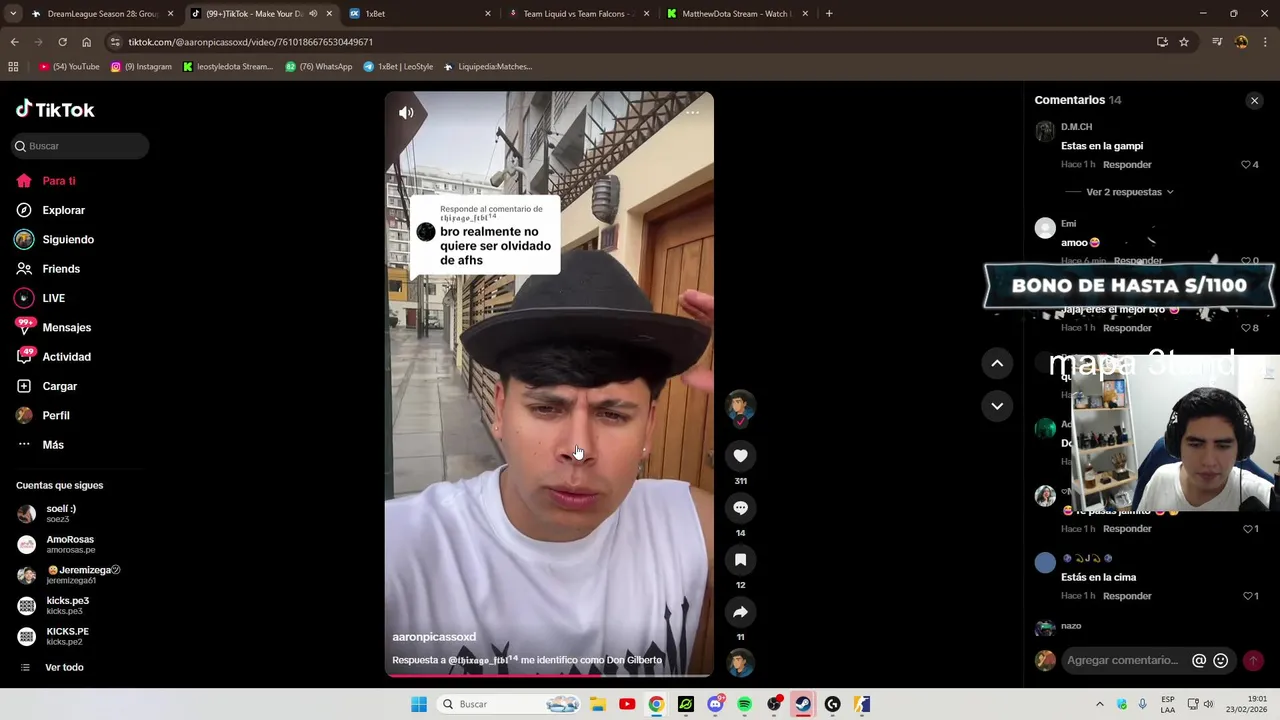Screen dimensions: 1280x720
Task: Open the emoji picker in comment box
Action: [1221, 660]
